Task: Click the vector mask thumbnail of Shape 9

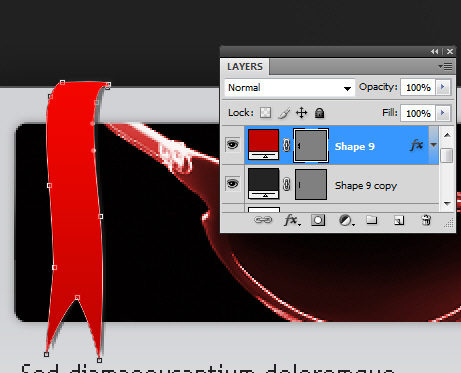Action: click(x=311, y=145)
